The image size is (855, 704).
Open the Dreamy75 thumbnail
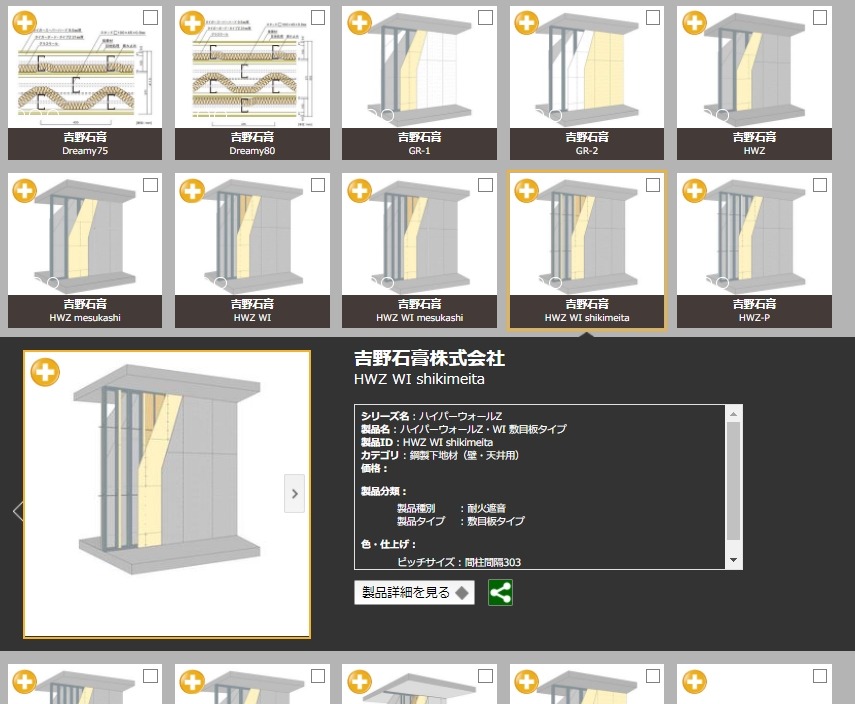pyautogui.click(x=85, y=67)
